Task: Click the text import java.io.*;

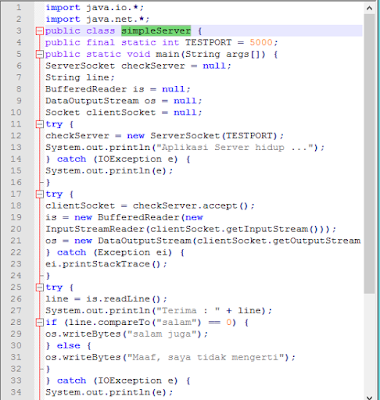Action: (x=95, y=8)
